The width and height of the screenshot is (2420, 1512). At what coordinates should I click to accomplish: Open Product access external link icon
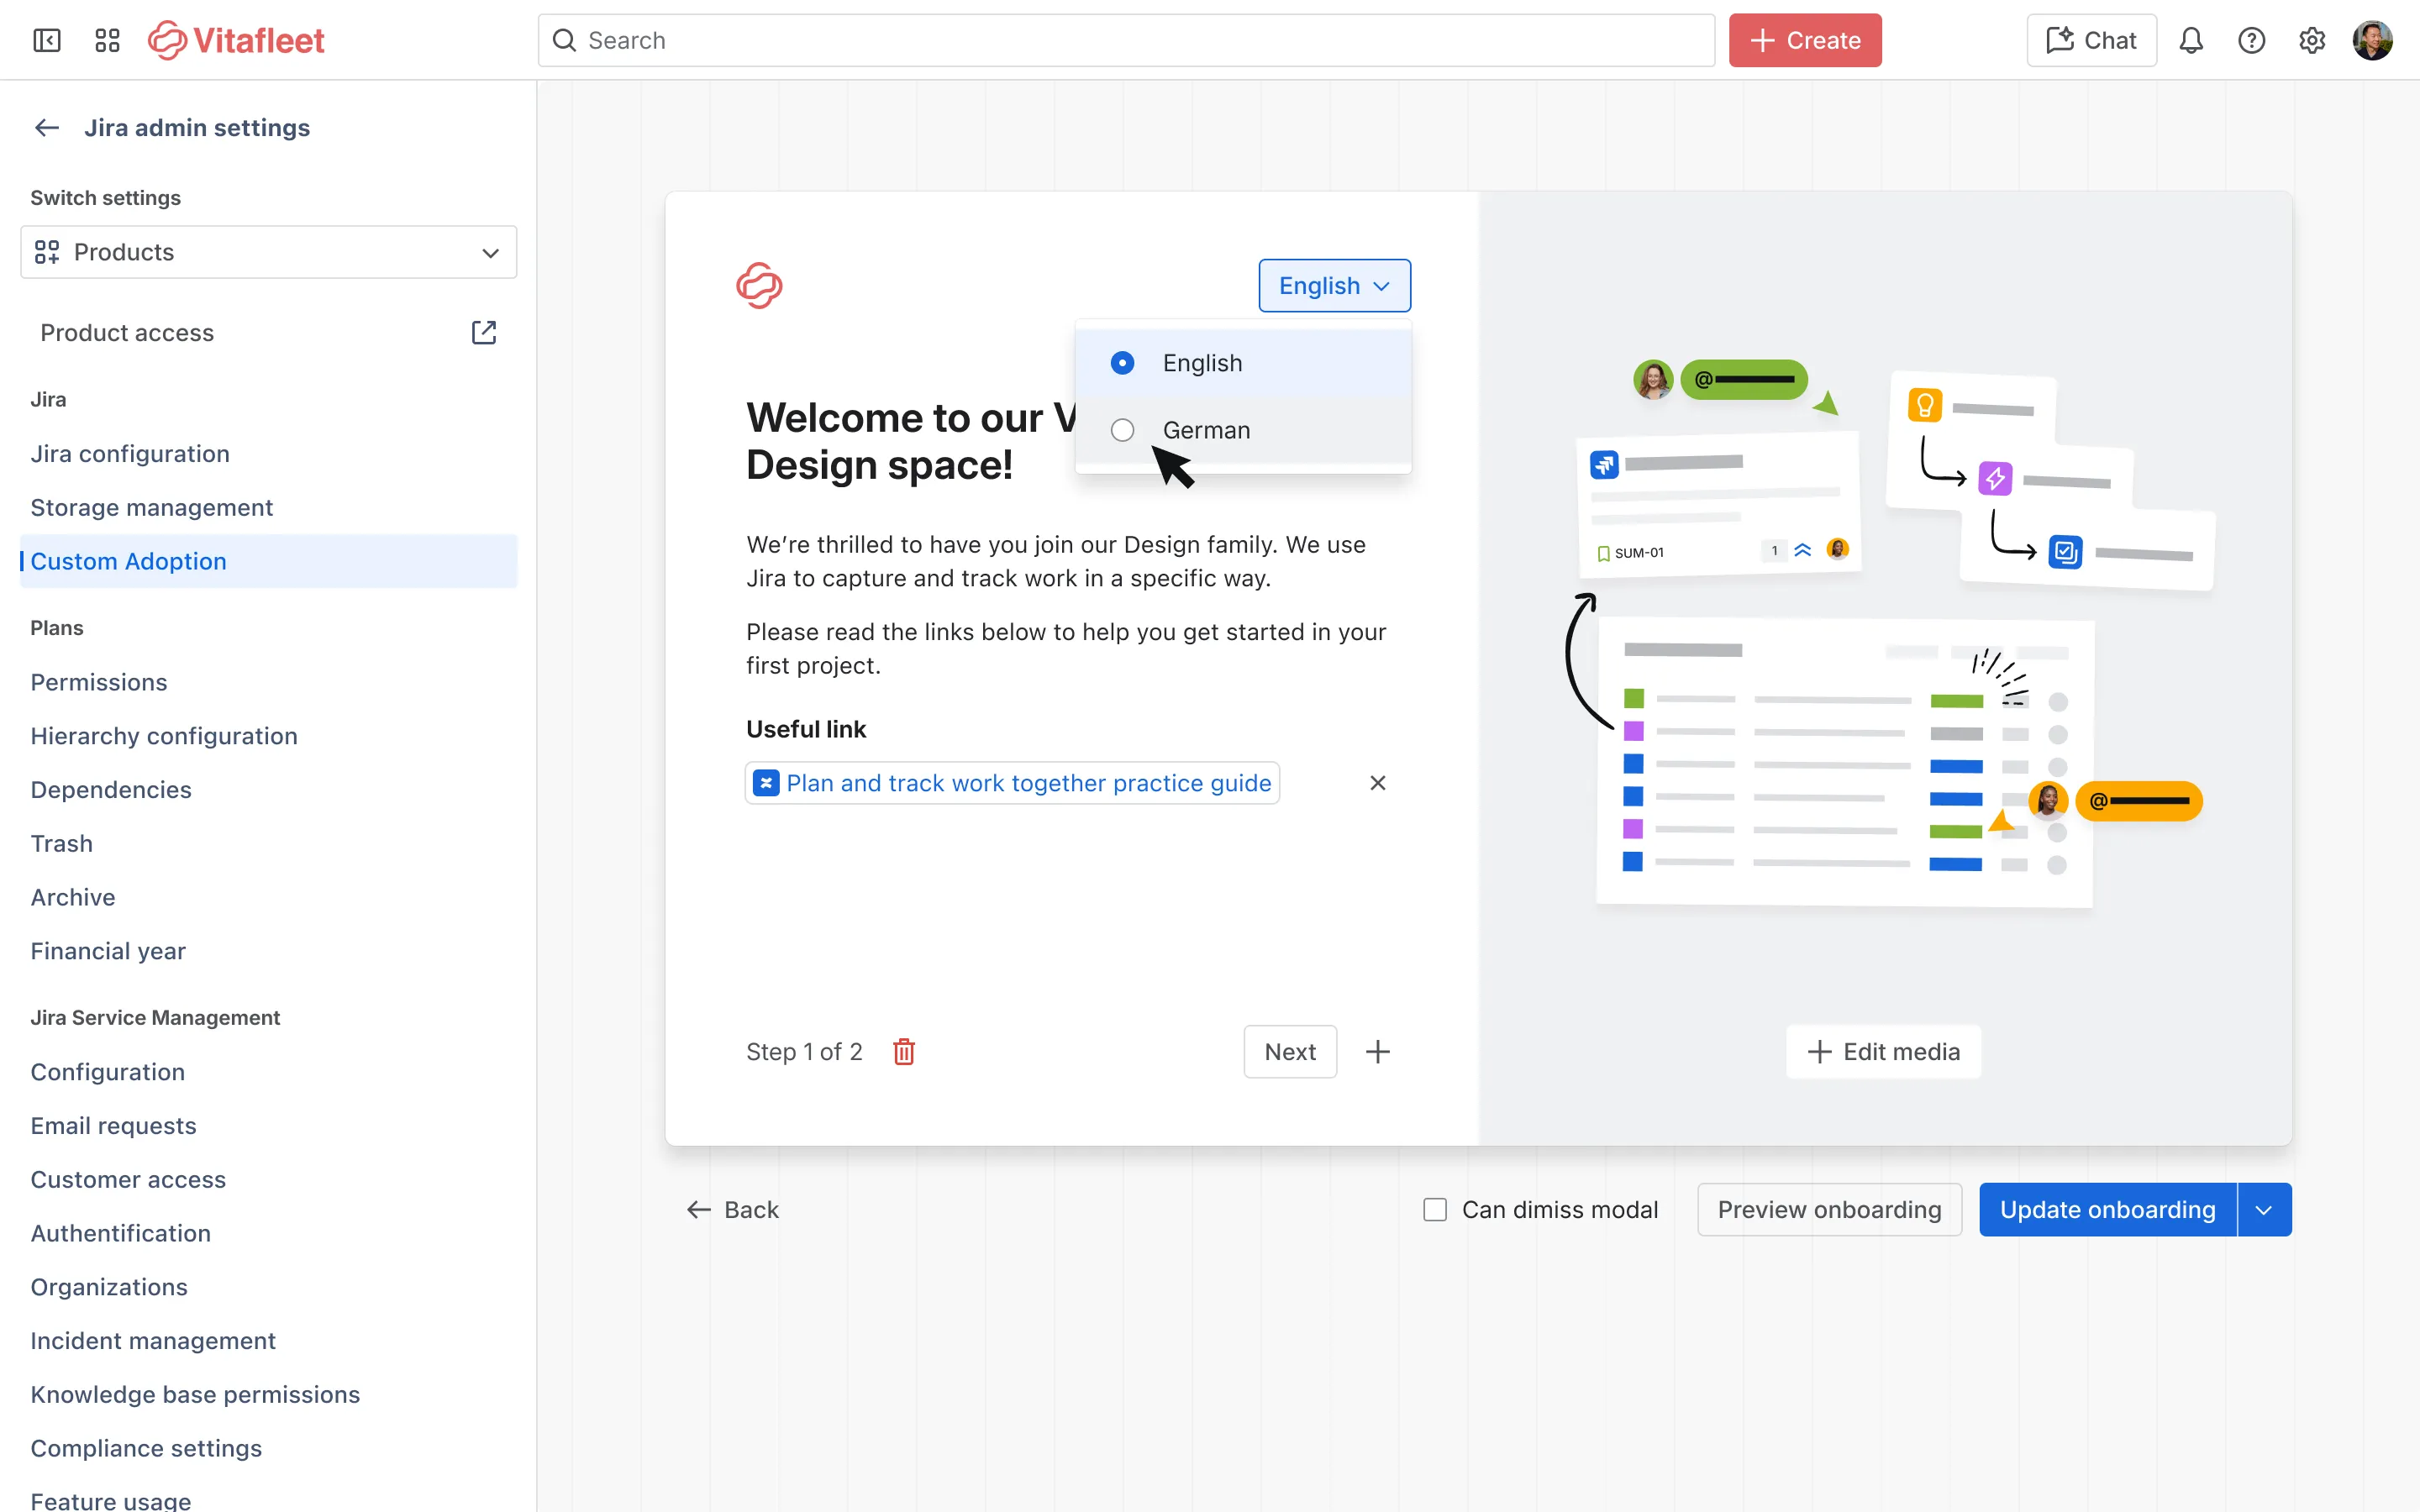tap(484, 332)
